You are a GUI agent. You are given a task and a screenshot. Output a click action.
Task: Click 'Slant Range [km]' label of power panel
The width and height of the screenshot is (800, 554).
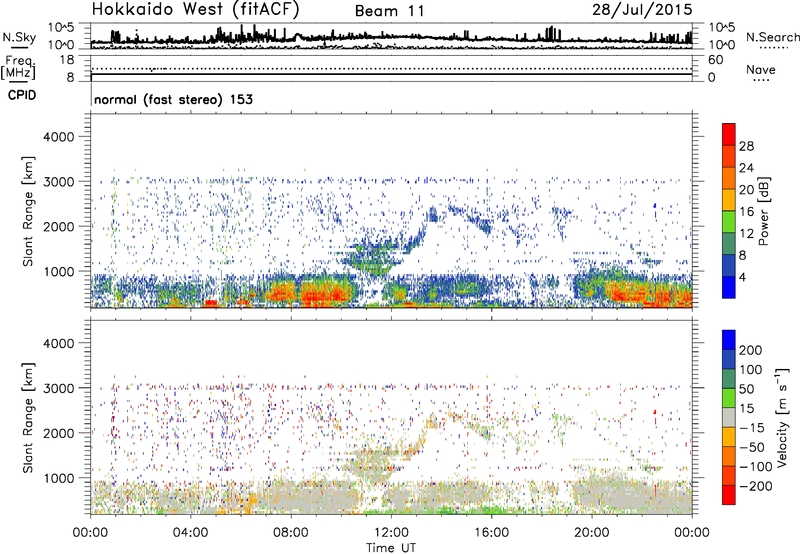click(28, 211)
